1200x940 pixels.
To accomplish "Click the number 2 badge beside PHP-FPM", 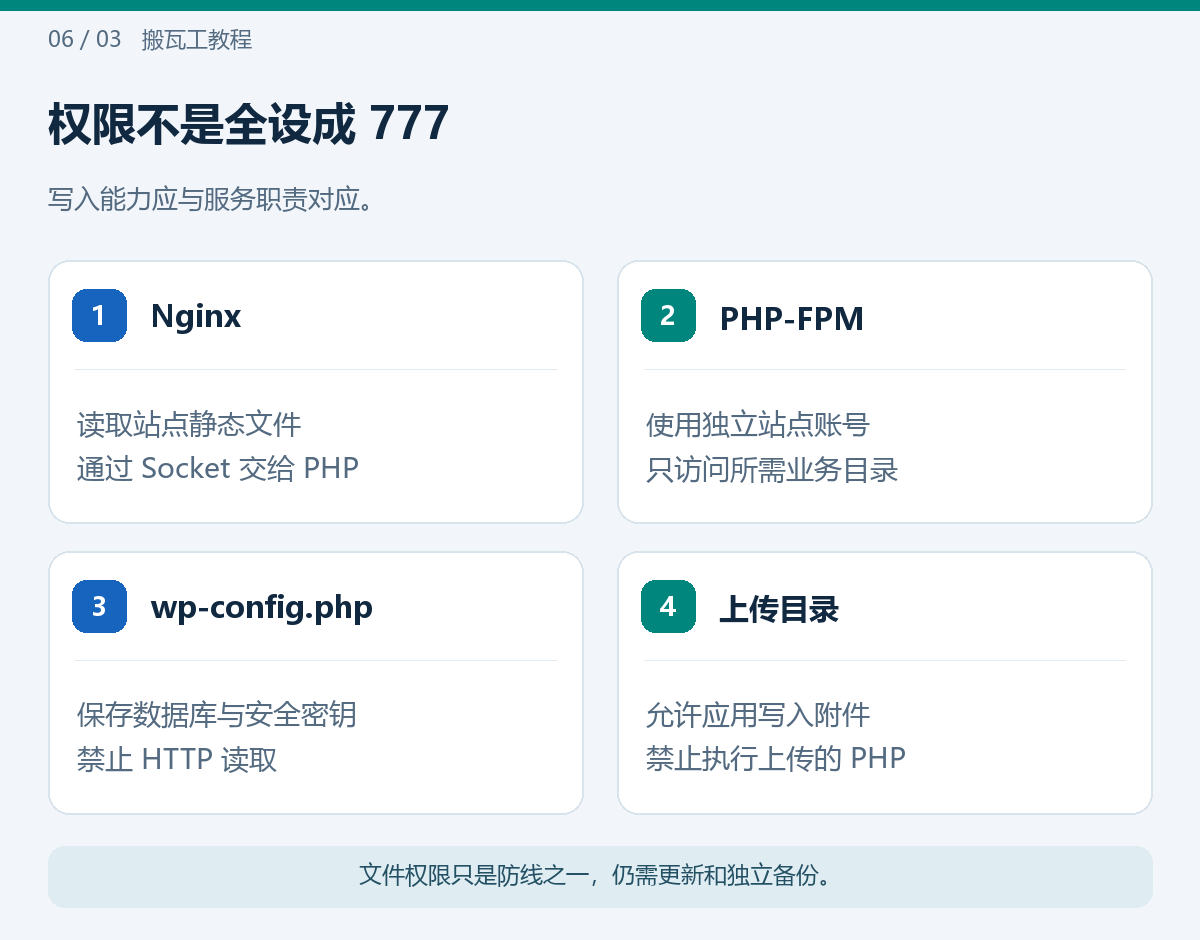I will click(668, 315).
